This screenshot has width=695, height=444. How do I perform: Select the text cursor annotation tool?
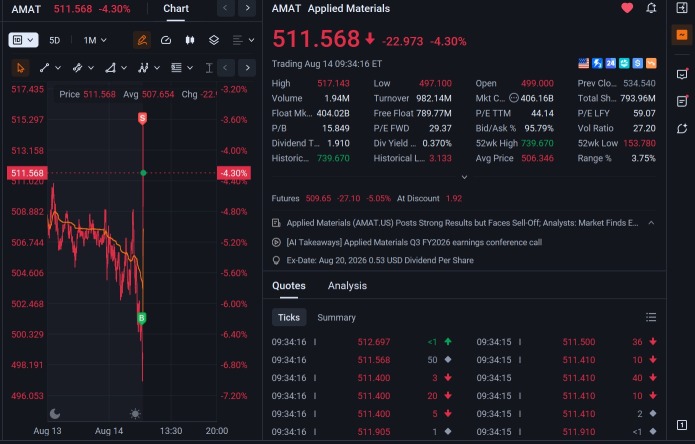point(209,68)
